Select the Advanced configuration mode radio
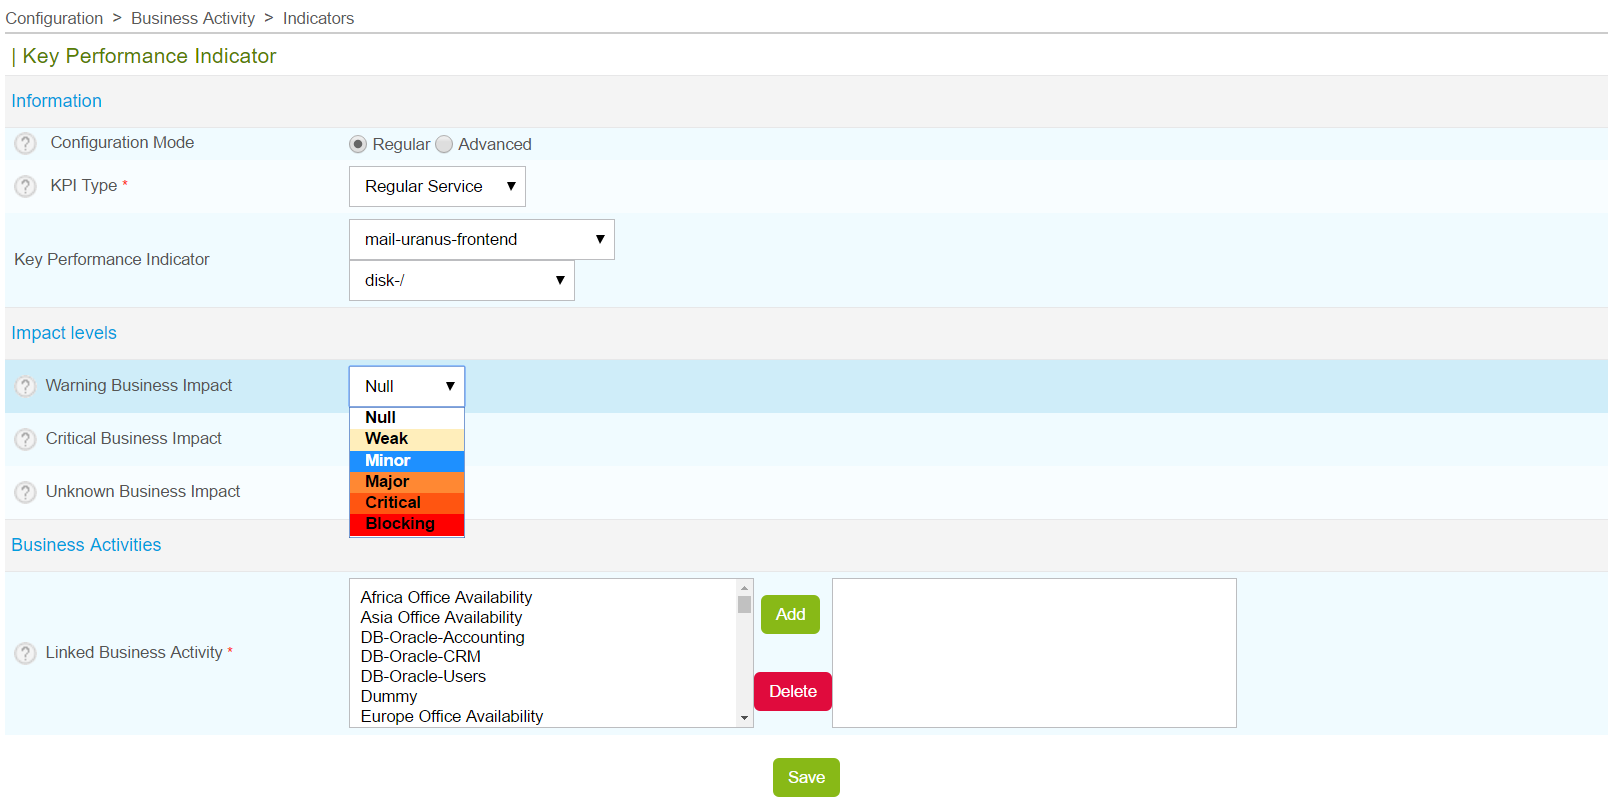This screenshot has height=802, width=1614. coord(444,144)
